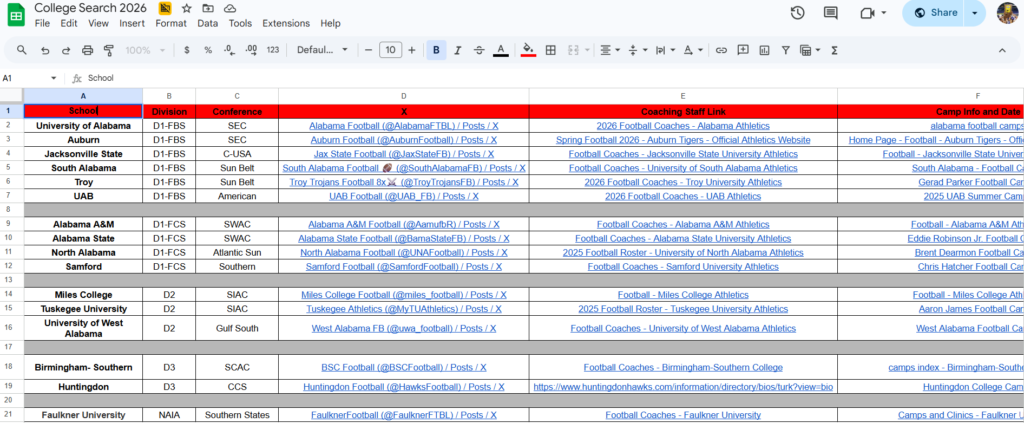Open the huntingdonhawks.com URL link

(683, 387)
